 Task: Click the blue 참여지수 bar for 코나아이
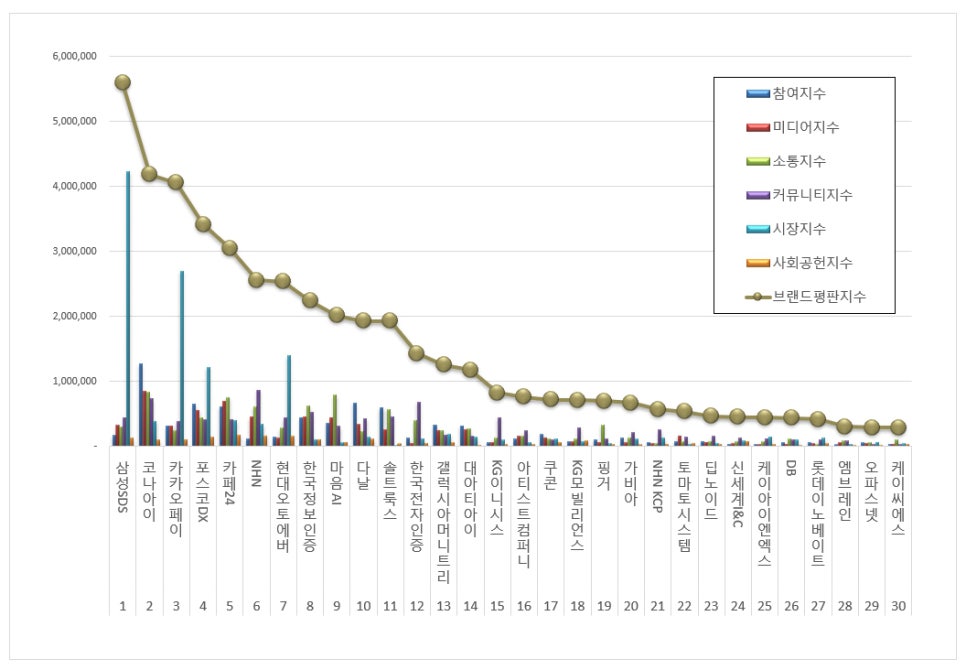141,405
